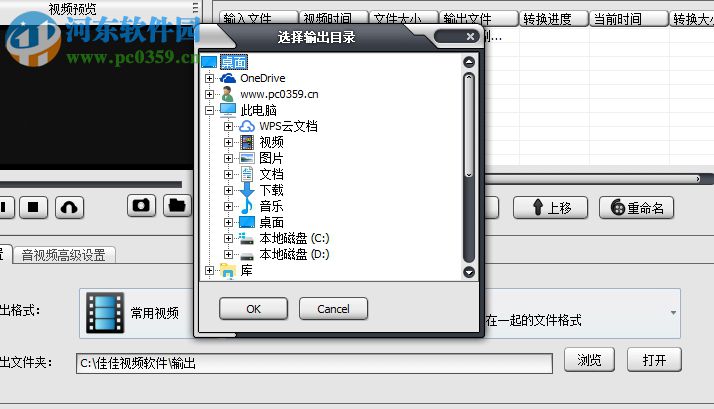Select the 库 libraries folder icon

tap(228, 271)
